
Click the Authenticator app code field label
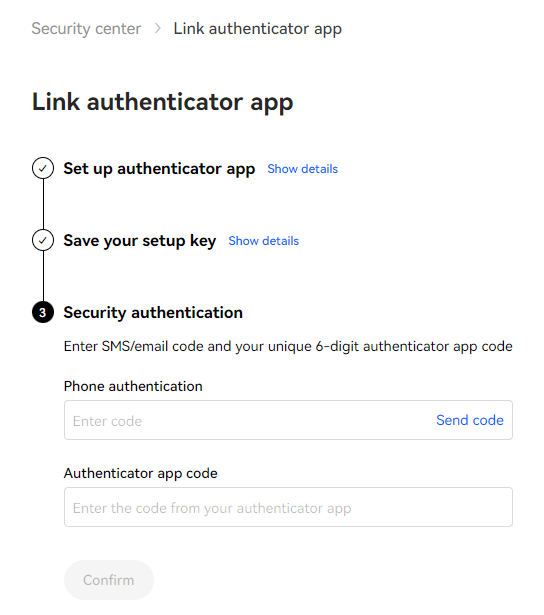pyautogui.click(x=140, y=473)
